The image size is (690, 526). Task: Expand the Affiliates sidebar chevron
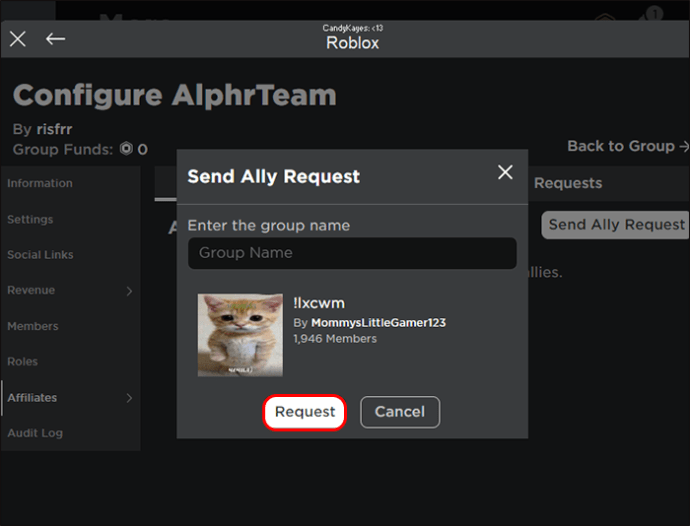[129, 398]
